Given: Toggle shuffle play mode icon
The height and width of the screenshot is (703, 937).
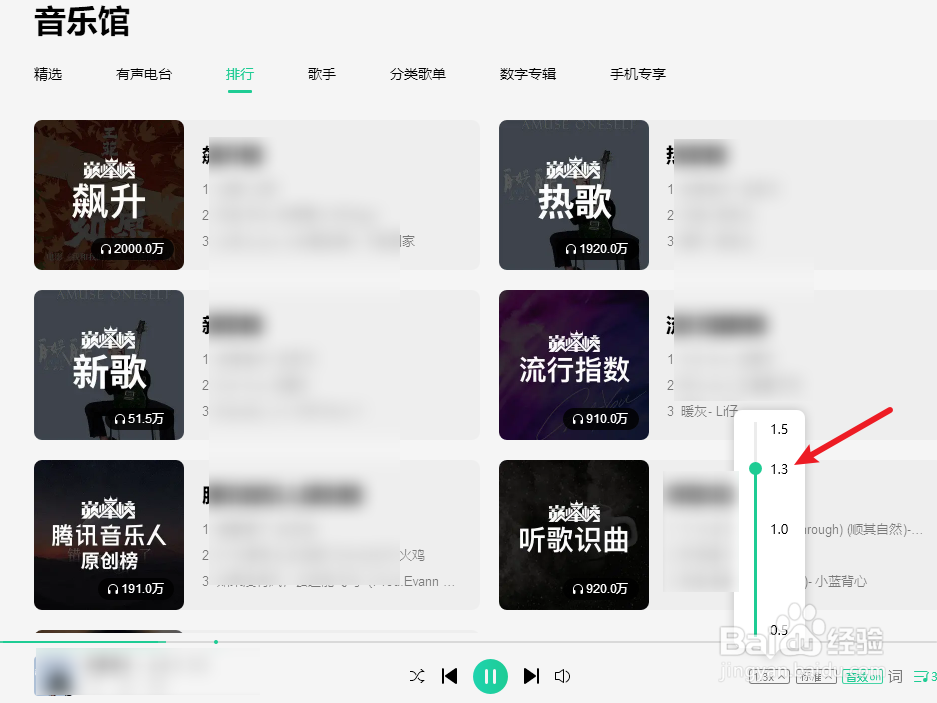Looking at the screenshot, I should coord(417,676).
